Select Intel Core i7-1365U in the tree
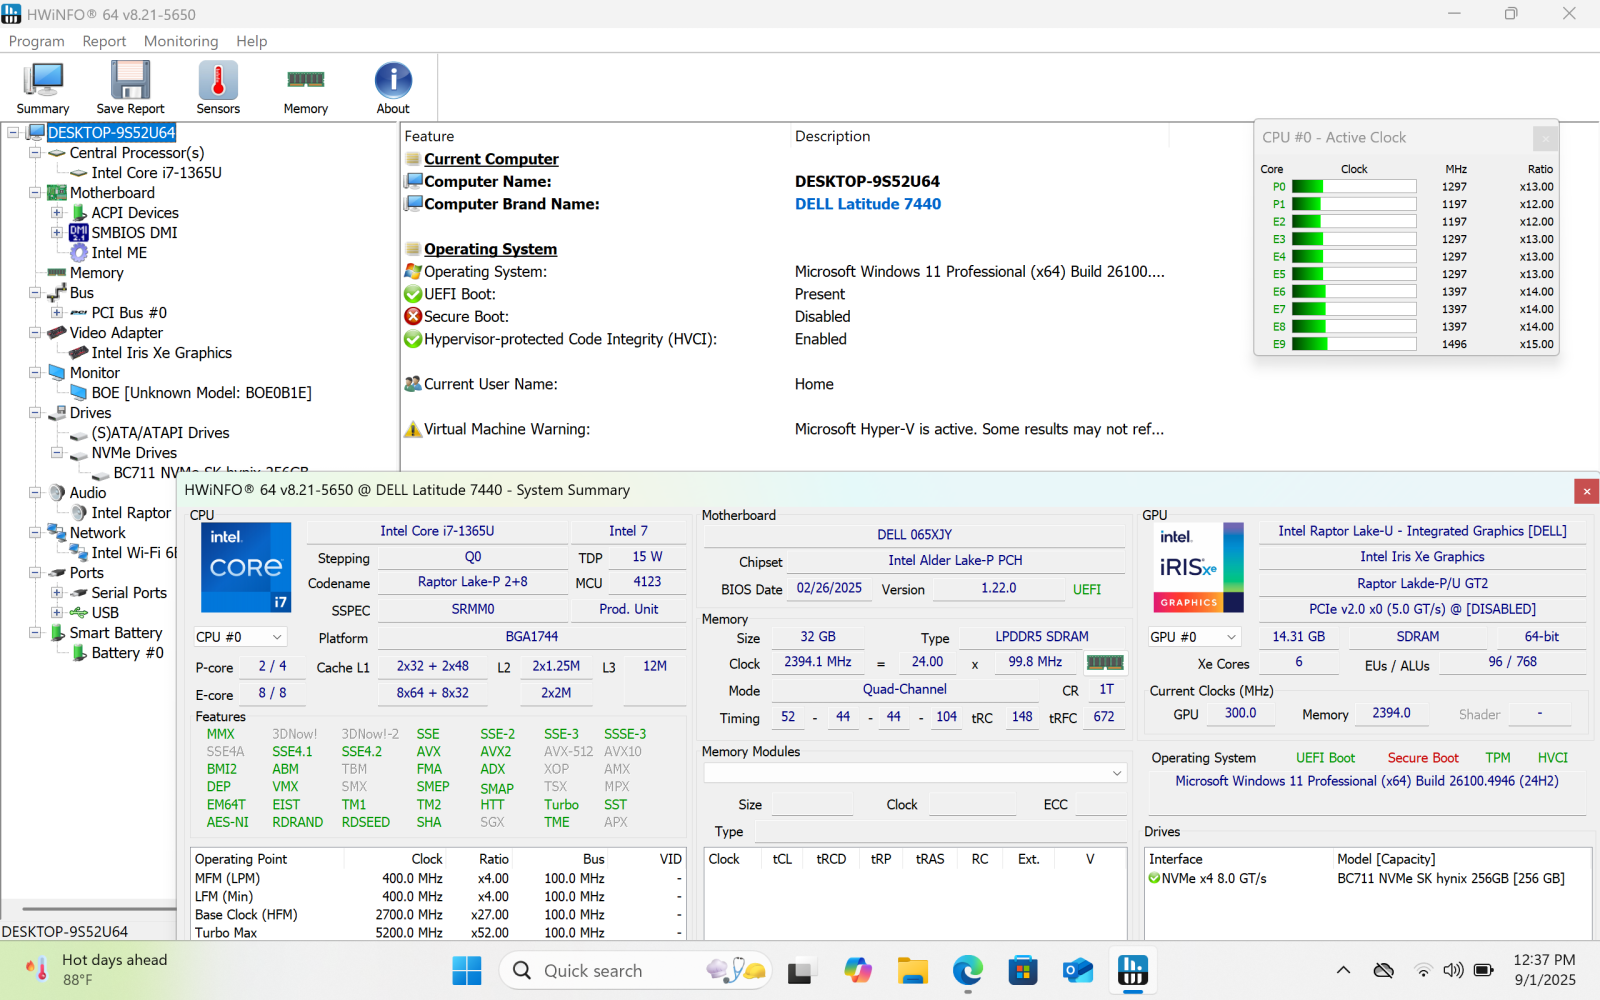1600x1000 pixels. coord(157,173)
